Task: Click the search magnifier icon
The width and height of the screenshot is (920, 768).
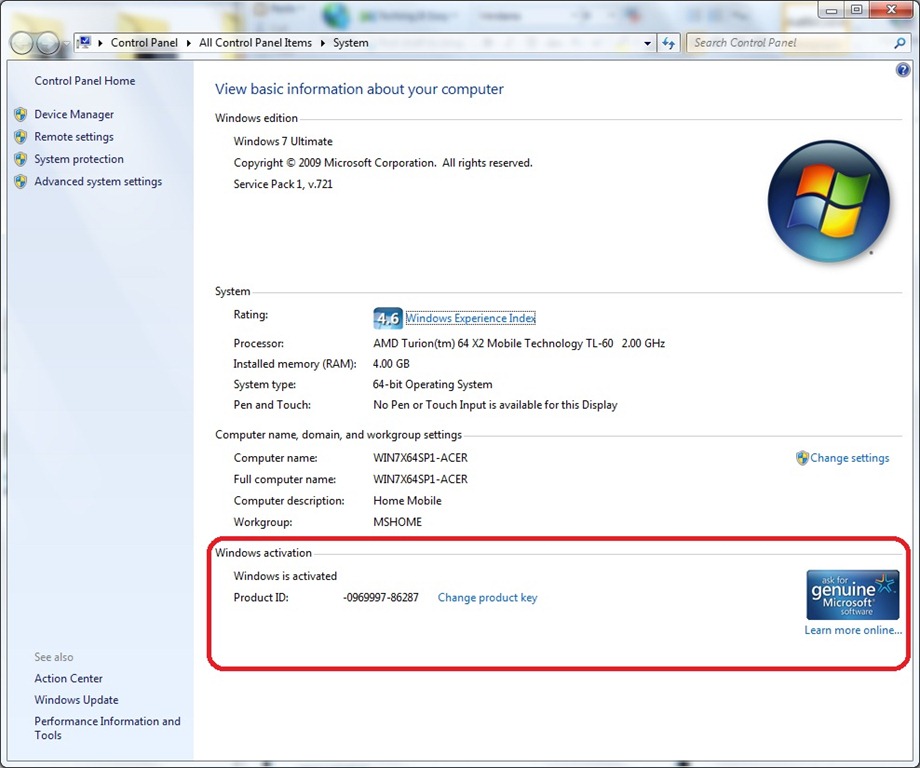Action: [x=899, y=43]
